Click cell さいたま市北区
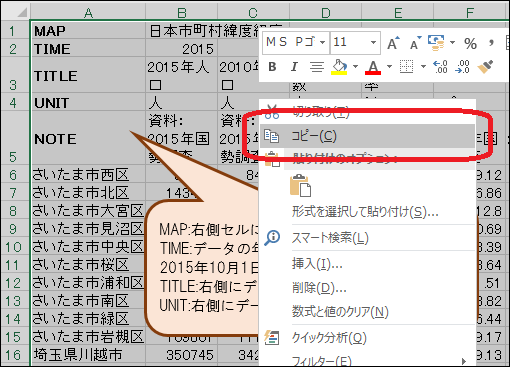 coord(88,193)
